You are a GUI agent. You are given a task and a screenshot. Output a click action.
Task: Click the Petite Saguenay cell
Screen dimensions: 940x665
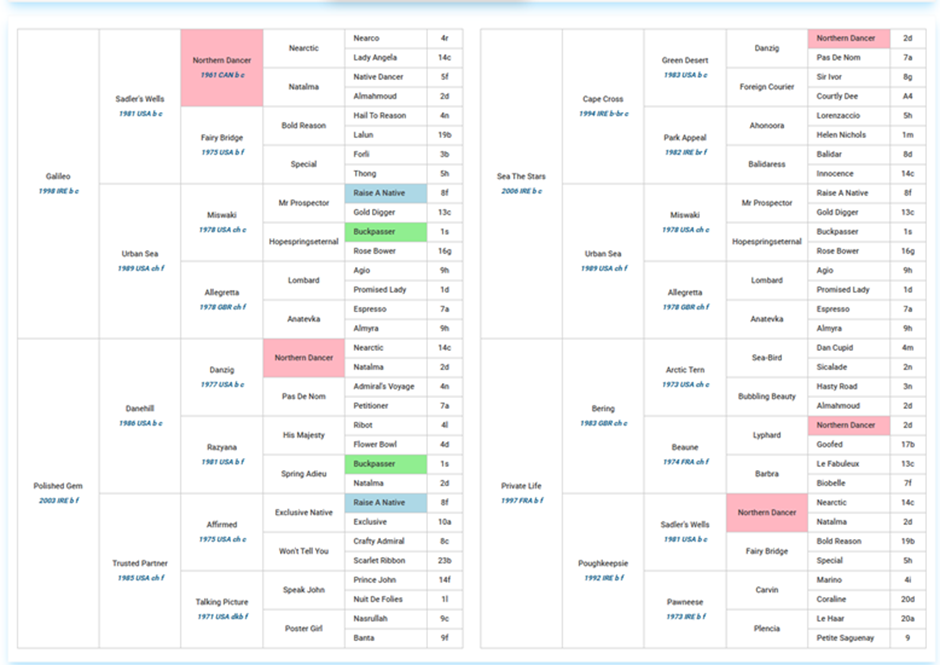coord(845,638)
